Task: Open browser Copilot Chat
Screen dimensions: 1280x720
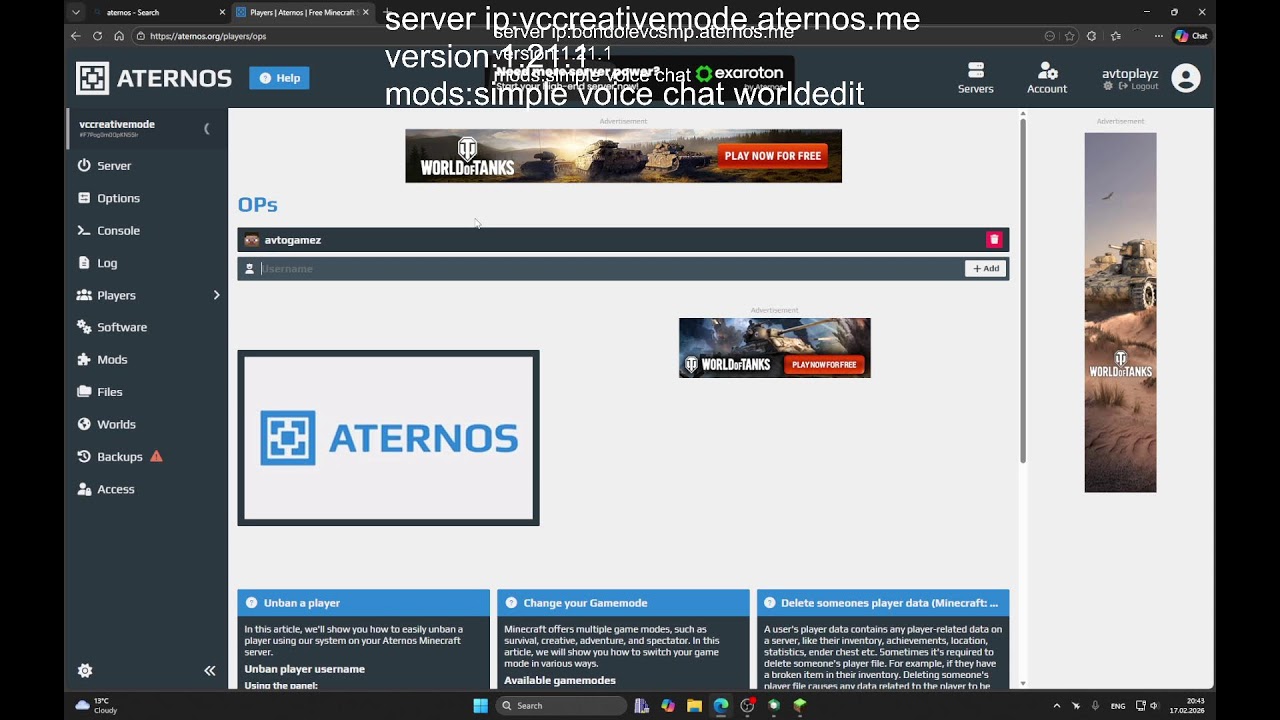Action: point(1191,36)
